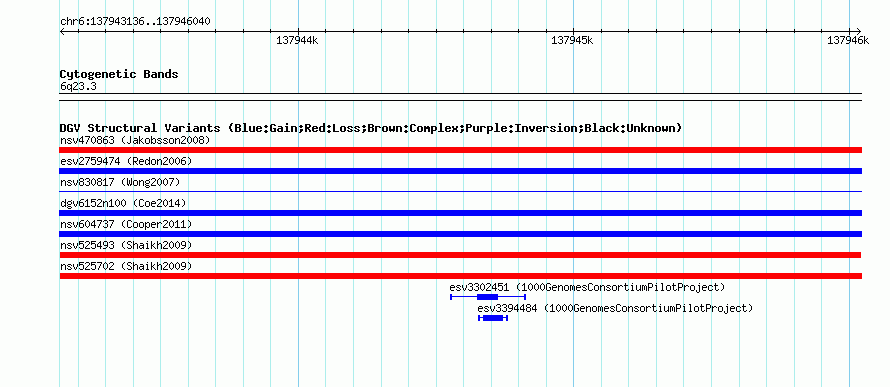Click the red nsv470863 Jakobsson2008 loss bar

[460, 150]
